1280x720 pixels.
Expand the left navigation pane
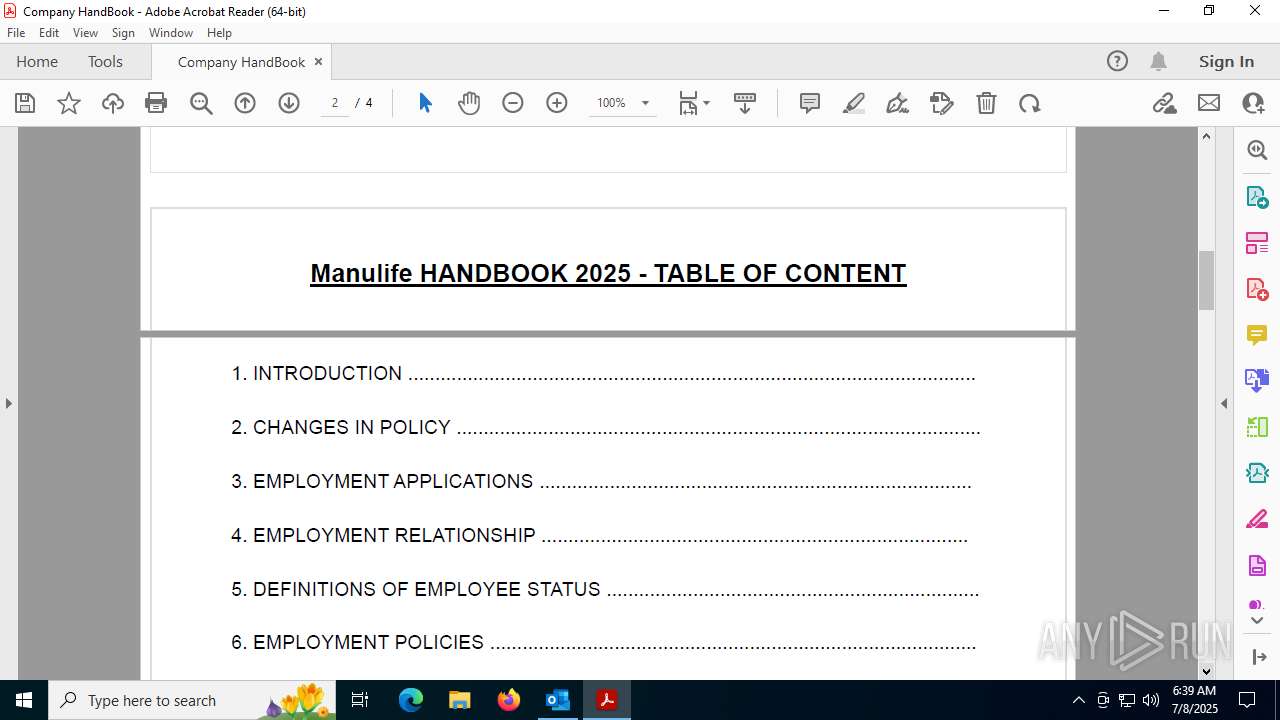coord(8,403)
